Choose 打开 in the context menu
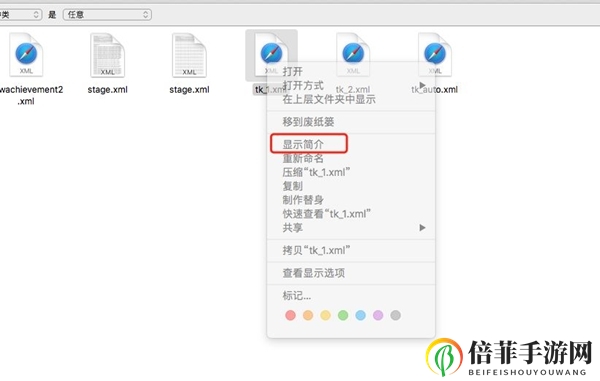Viewport: 600px width, 381px height. click(x=293, y=71)
